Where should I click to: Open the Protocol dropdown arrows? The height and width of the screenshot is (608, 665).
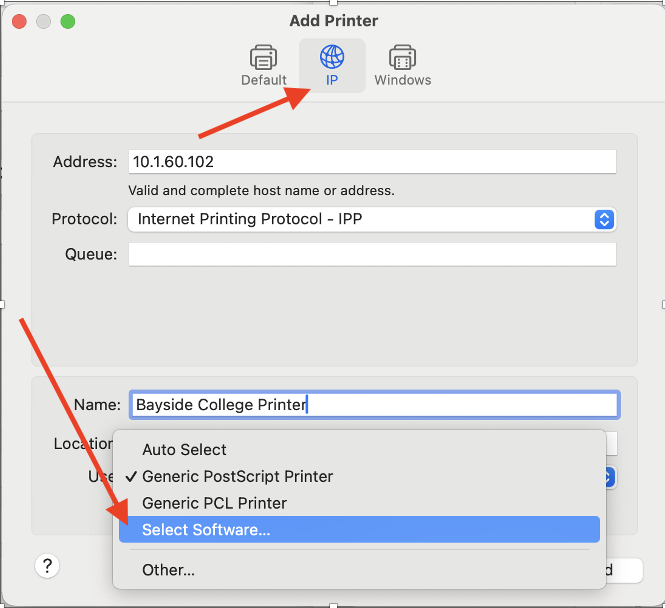tap(604, 219)
